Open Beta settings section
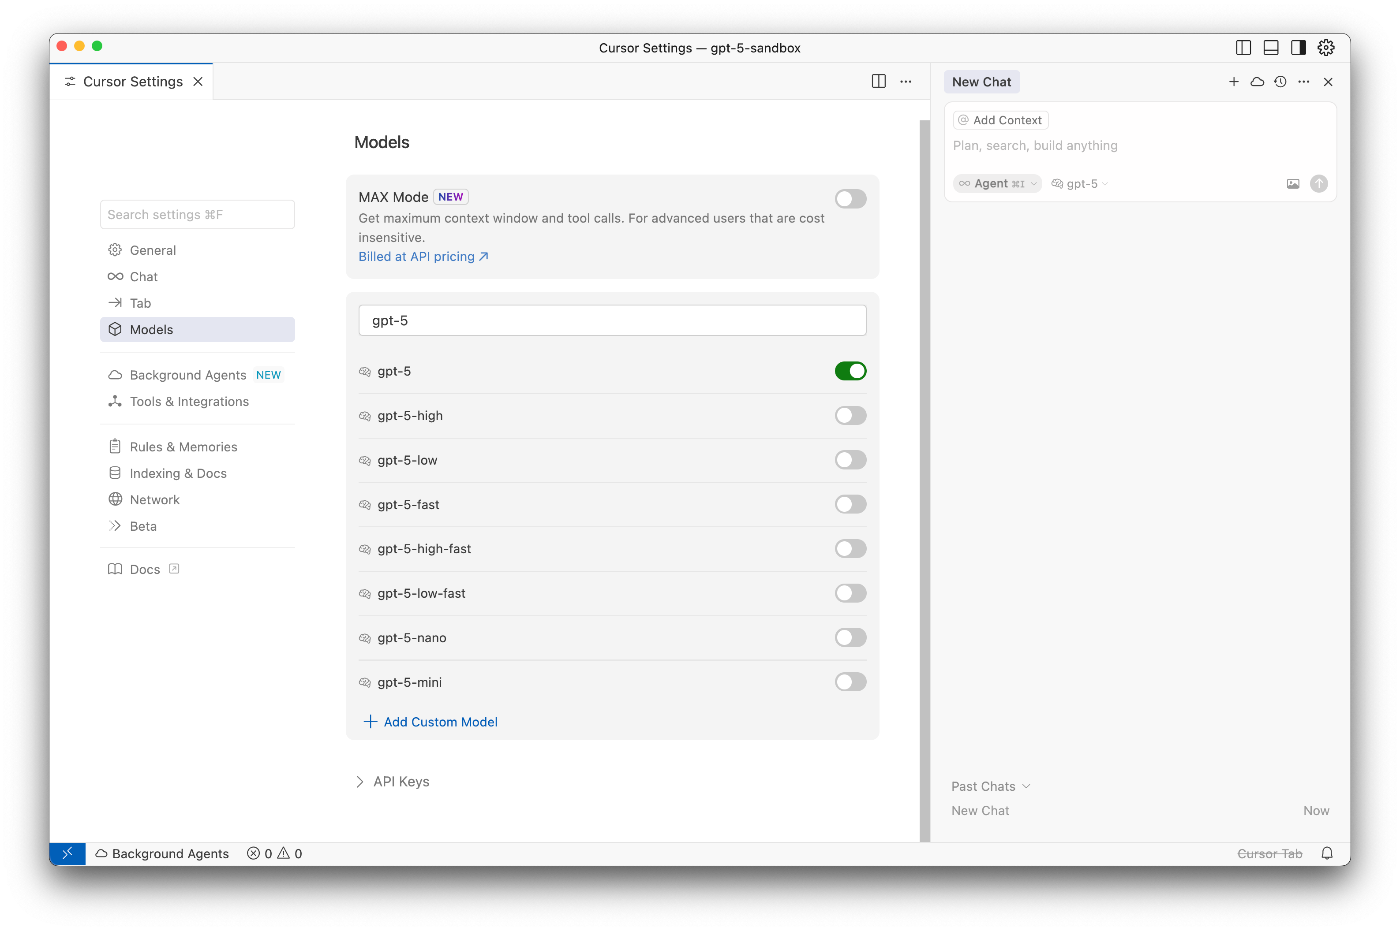 [x=197, y=526]
